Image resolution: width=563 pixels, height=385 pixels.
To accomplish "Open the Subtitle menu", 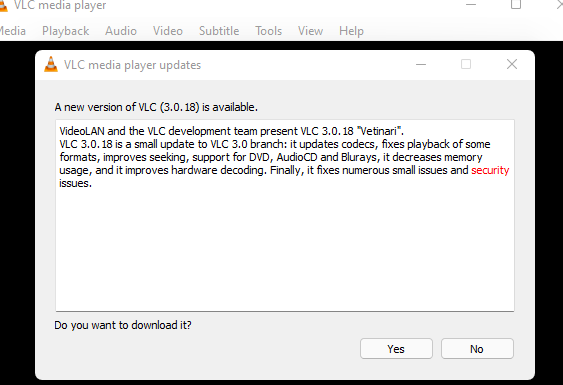I will [x=219, y=31].
